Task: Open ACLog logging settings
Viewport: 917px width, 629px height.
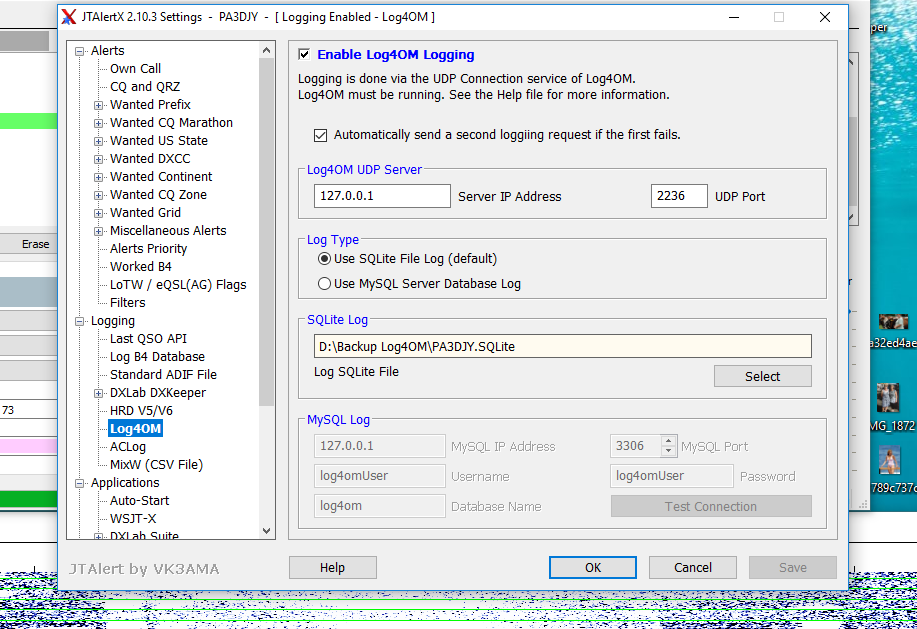Action: pyautogui.click(x=127, y=447)
